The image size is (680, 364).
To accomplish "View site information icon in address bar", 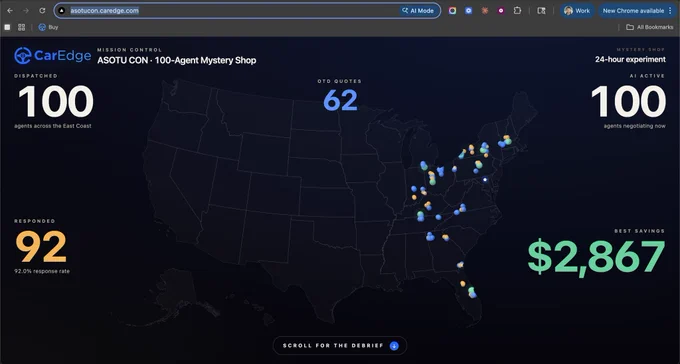I will tap(62, 10).
